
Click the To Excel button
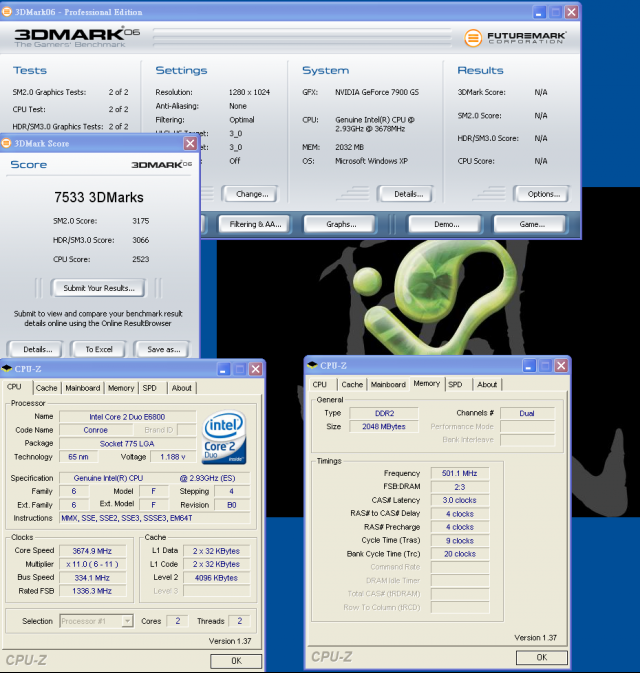(99, 349)
